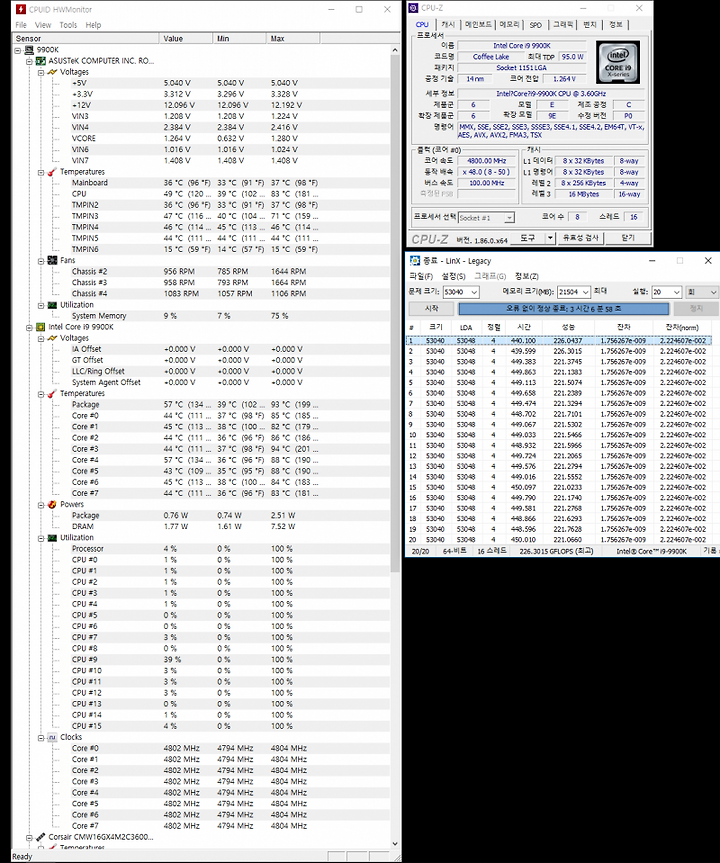Click the 성능 column header in LinX

point(568,327)
